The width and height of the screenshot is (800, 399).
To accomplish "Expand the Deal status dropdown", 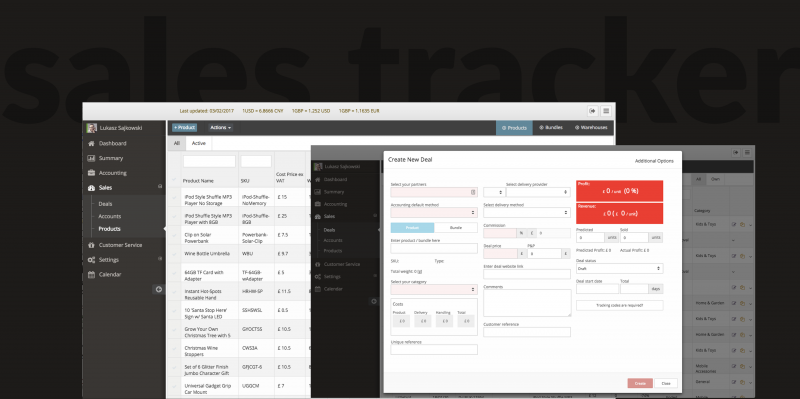I will pyautogui.click(x=619, y=268).
